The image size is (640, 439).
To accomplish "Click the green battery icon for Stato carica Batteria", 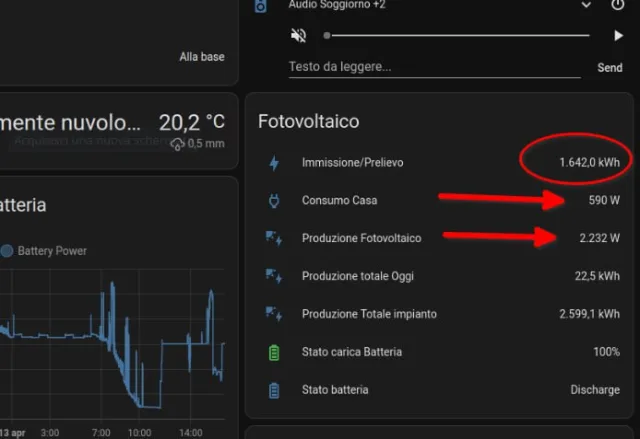I will pos(274,352).
